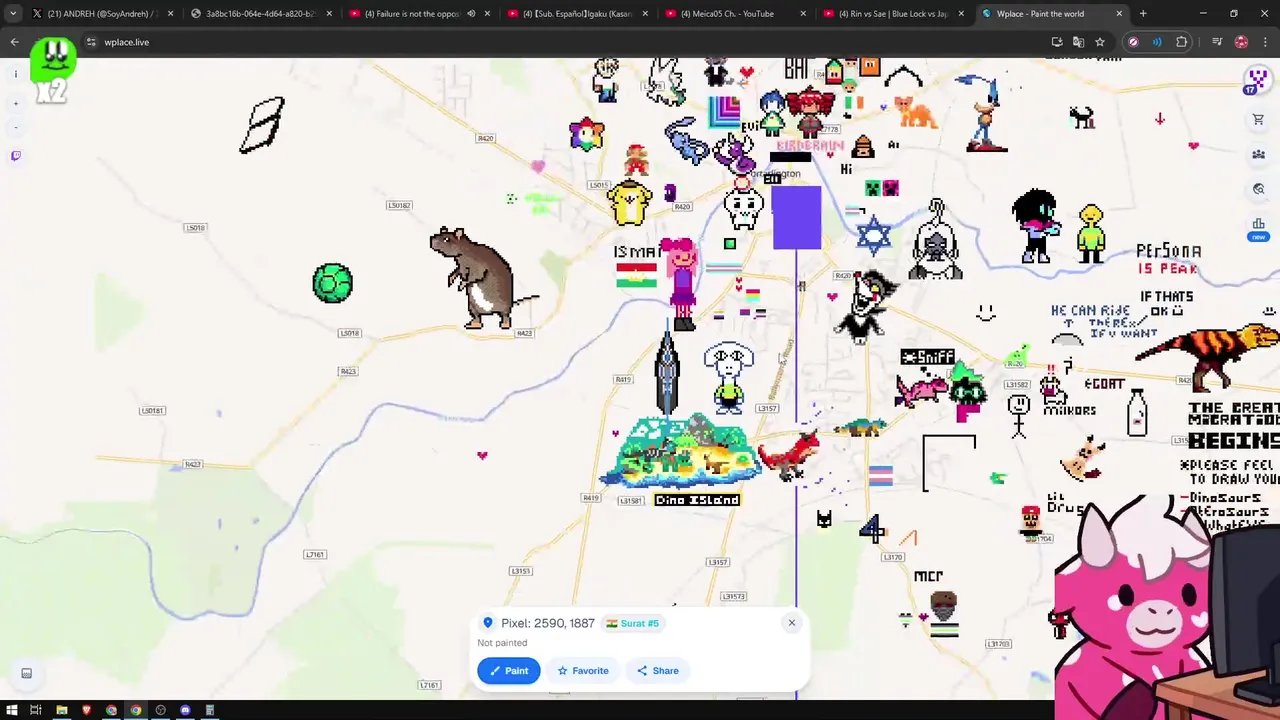Switch to the Sub. Español Igaku tab

pyautogui.click(x=577, y=14)
